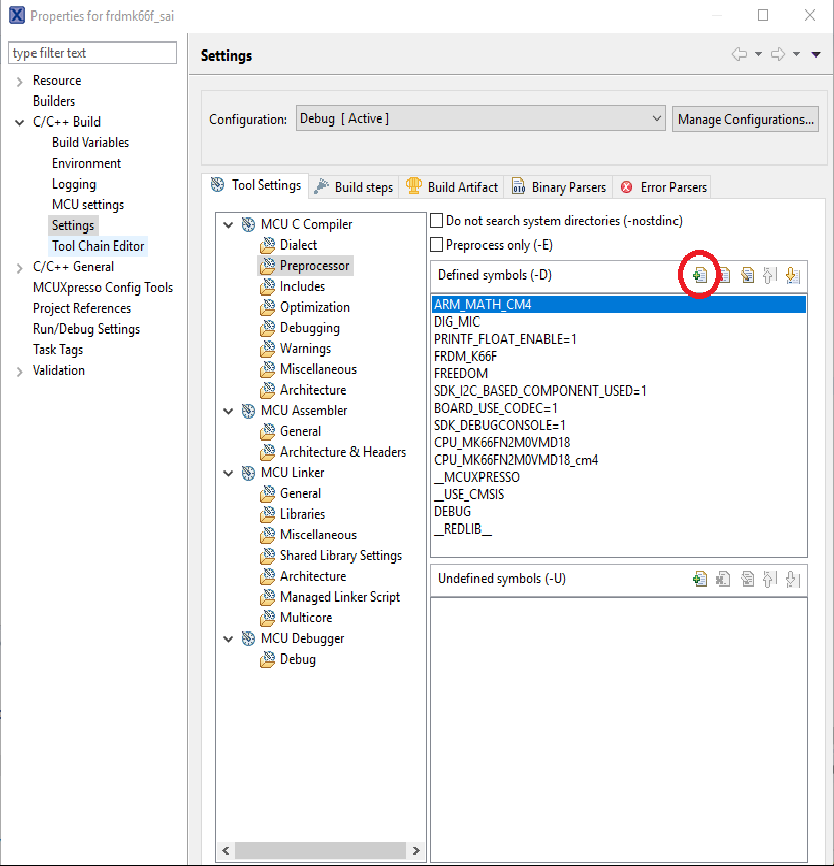Collapse the MCU Linker node
Screen dimensions: 834x866
tap(228, 473)
